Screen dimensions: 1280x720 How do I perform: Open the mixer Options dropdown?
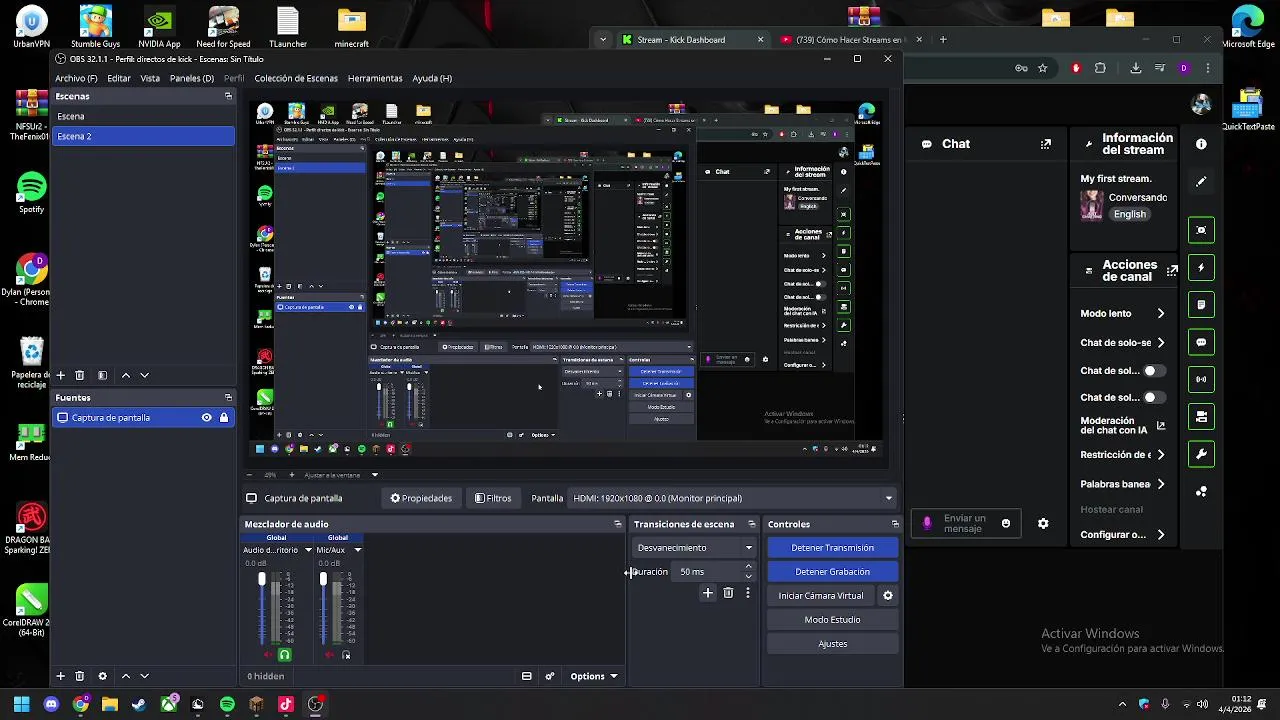[593, 676]
